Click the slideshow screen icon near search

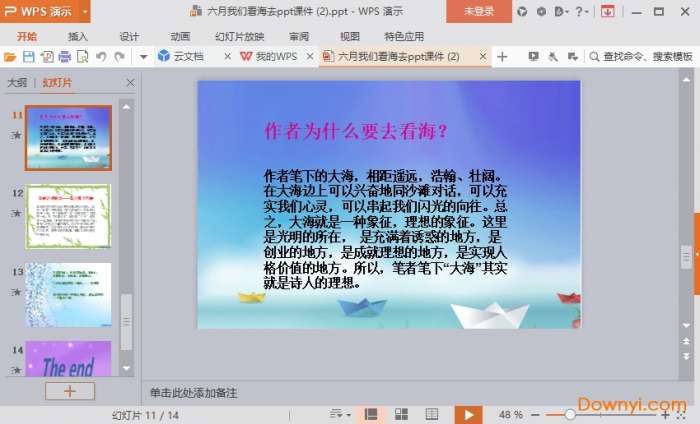[x=533, y=57]
